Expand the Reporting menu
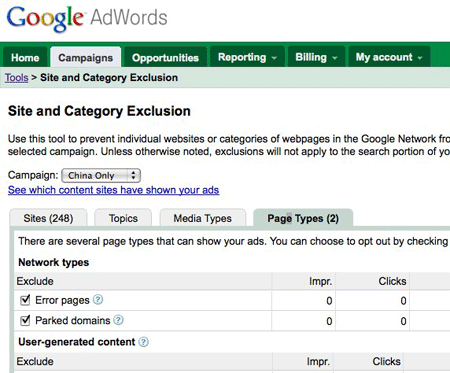The image size is (450, 373). pos(247,57)
